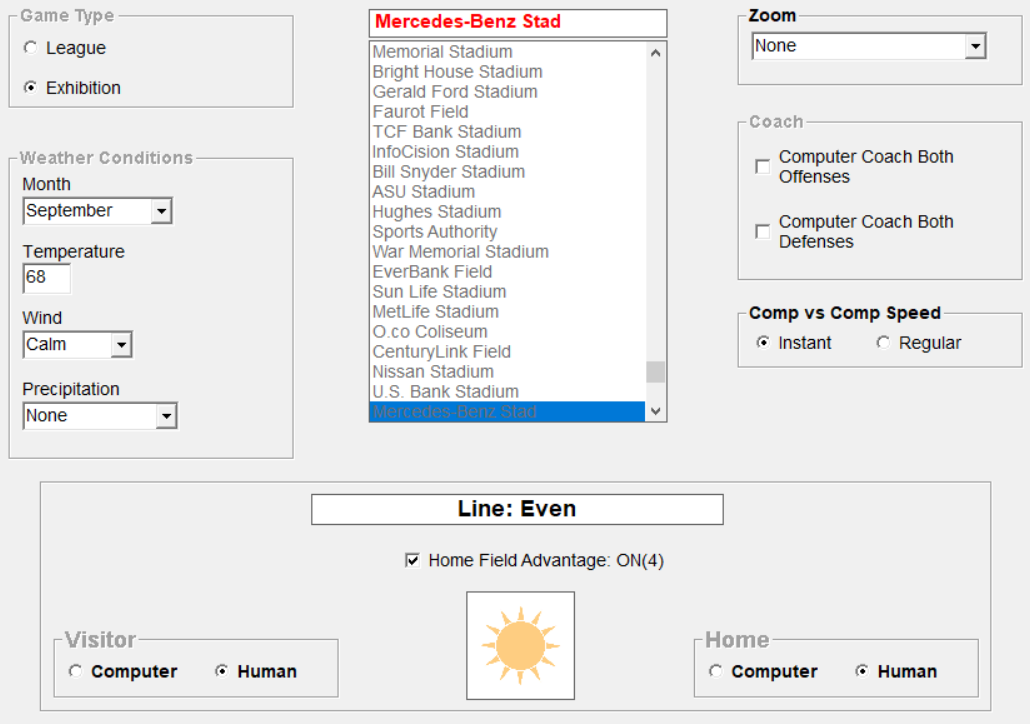Enable Computer Coach Both Defenses
Image resolution: width=1030 pixels, height=724 pixels.
[763, 232]
